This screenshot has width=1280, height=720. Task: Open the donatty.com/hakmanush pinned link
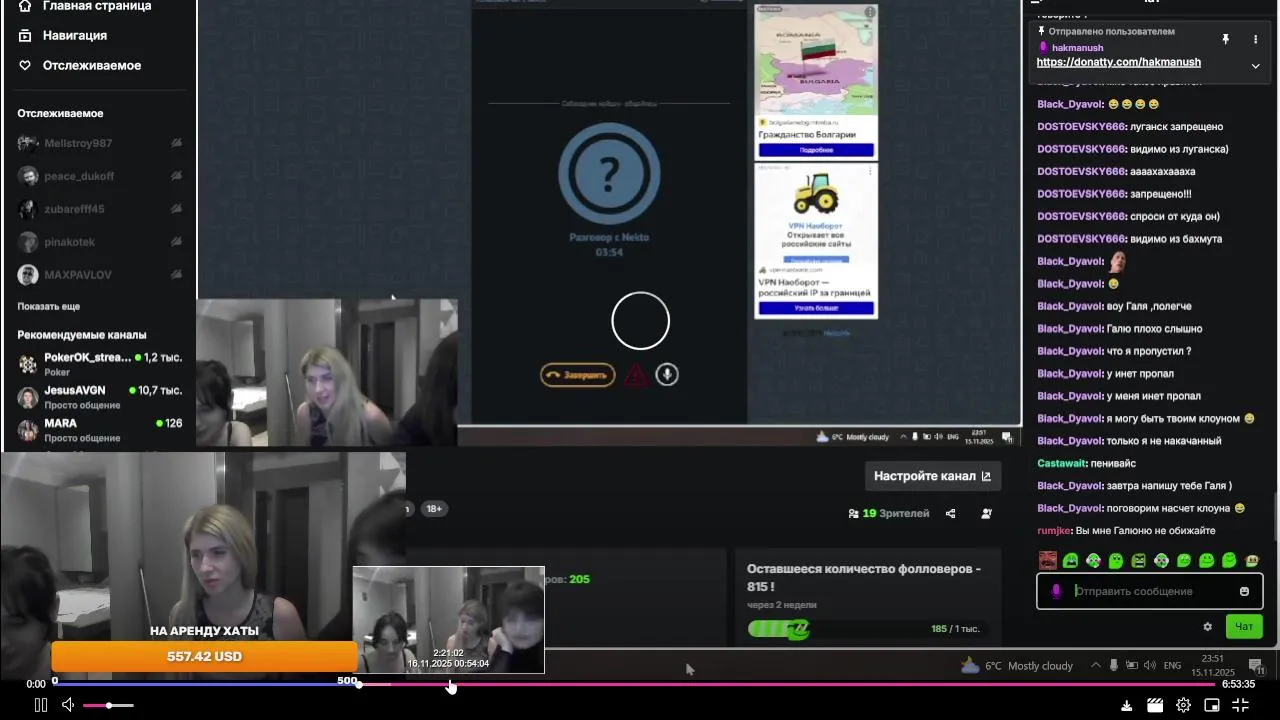point(1118,62)
